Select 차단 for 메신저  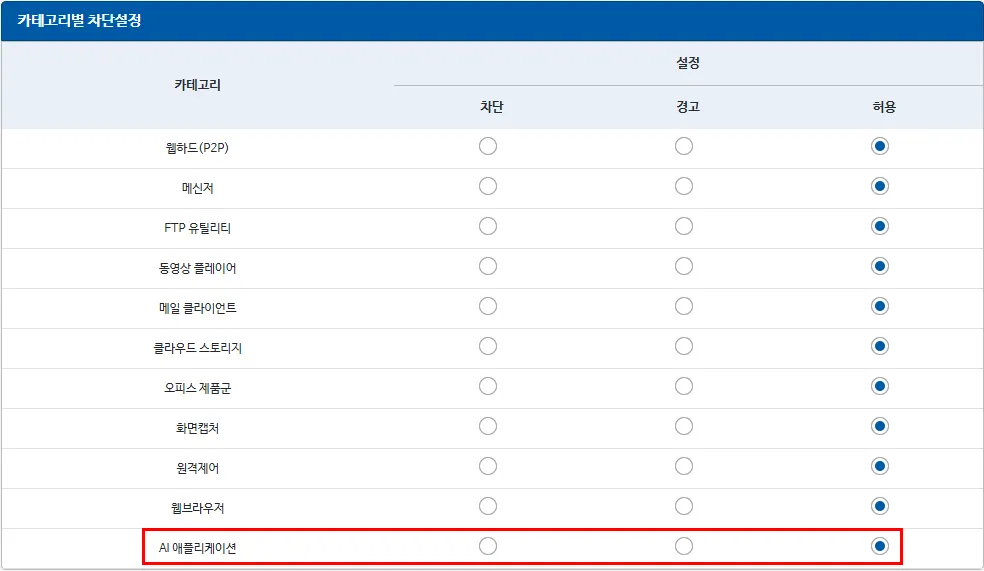pyautogui.click(x=488, y=186)
